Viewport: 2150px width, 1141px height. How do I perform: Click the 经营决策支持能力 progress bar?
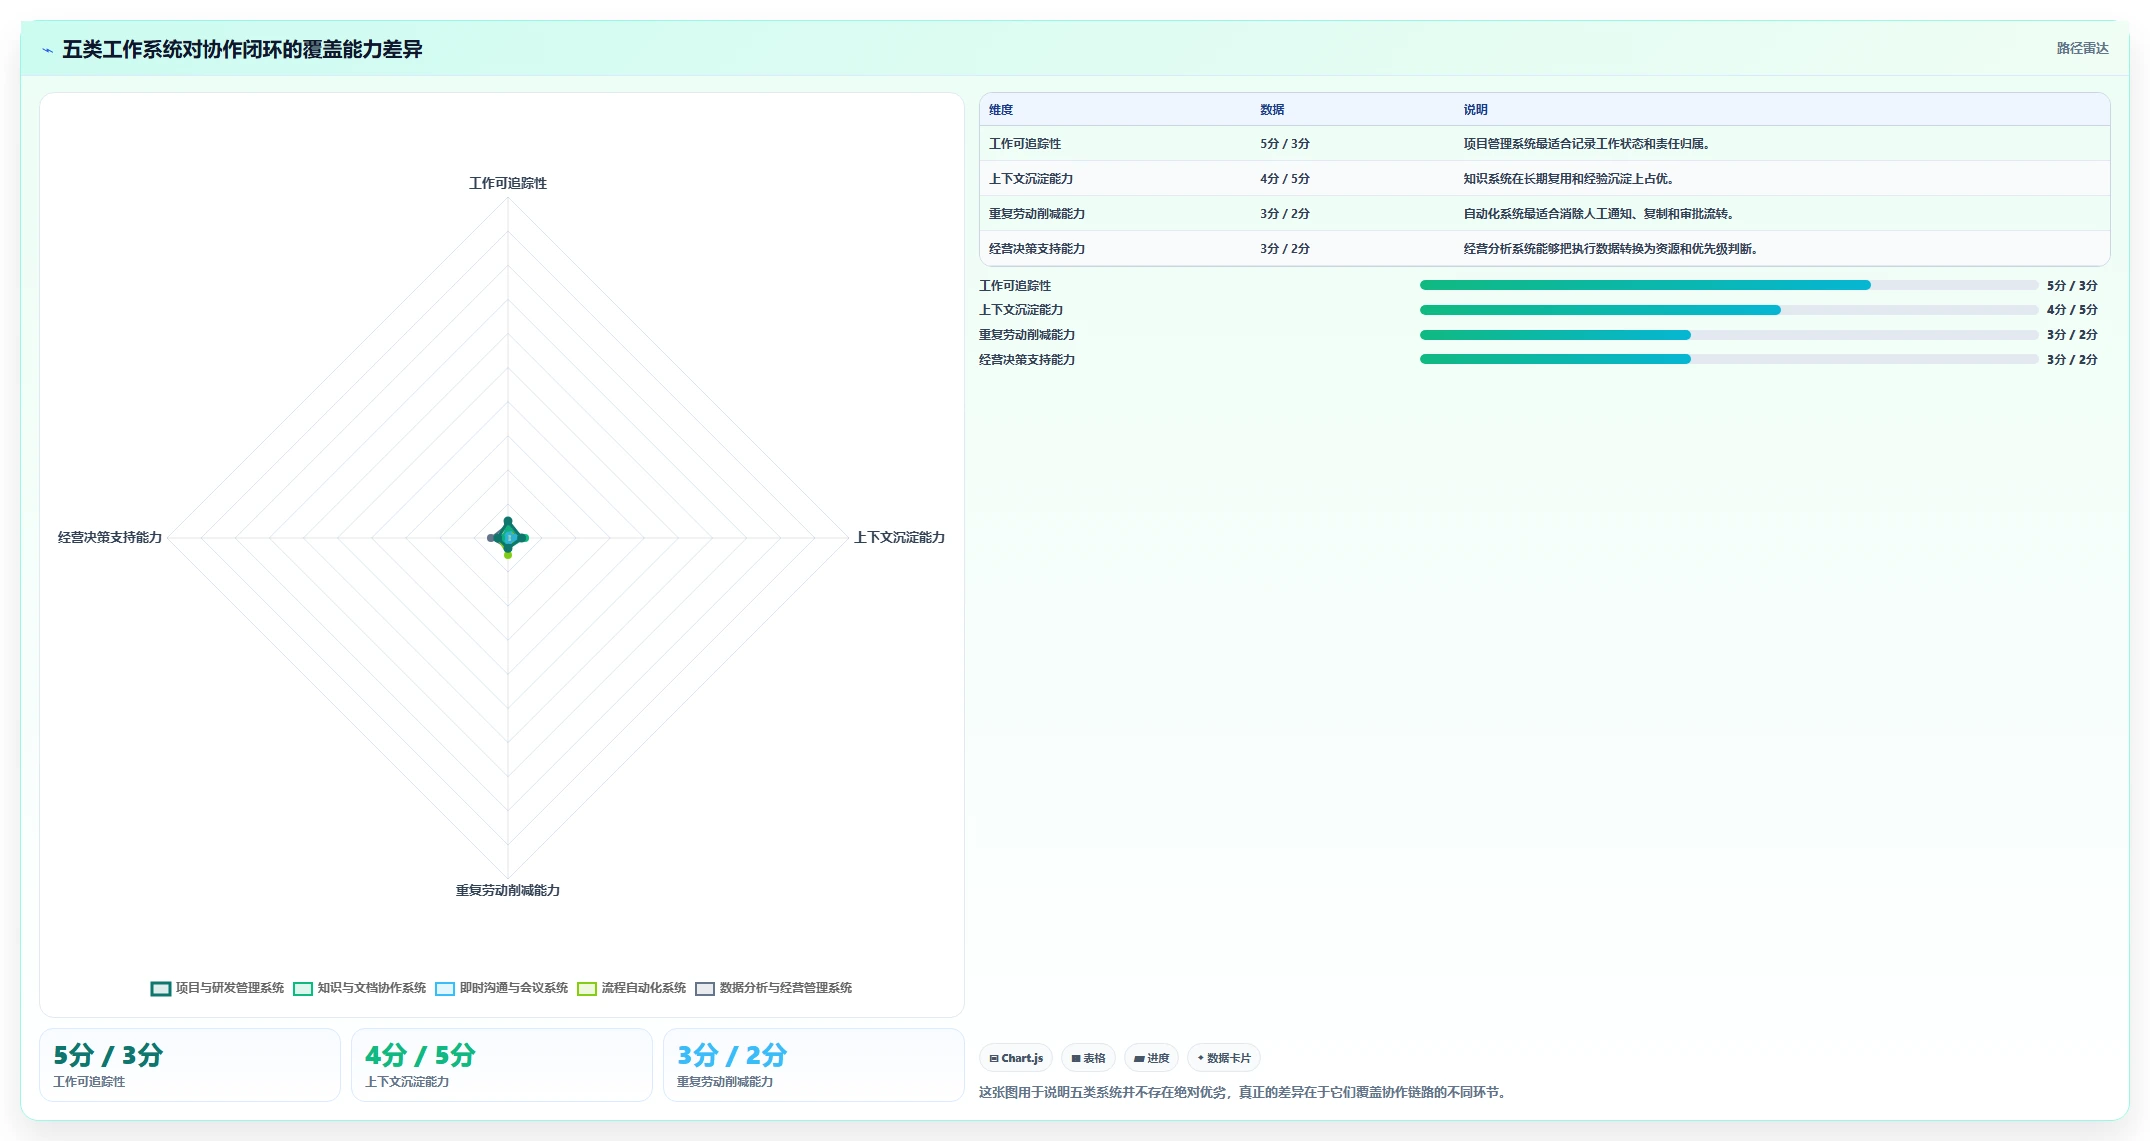tap(1728, 359)
